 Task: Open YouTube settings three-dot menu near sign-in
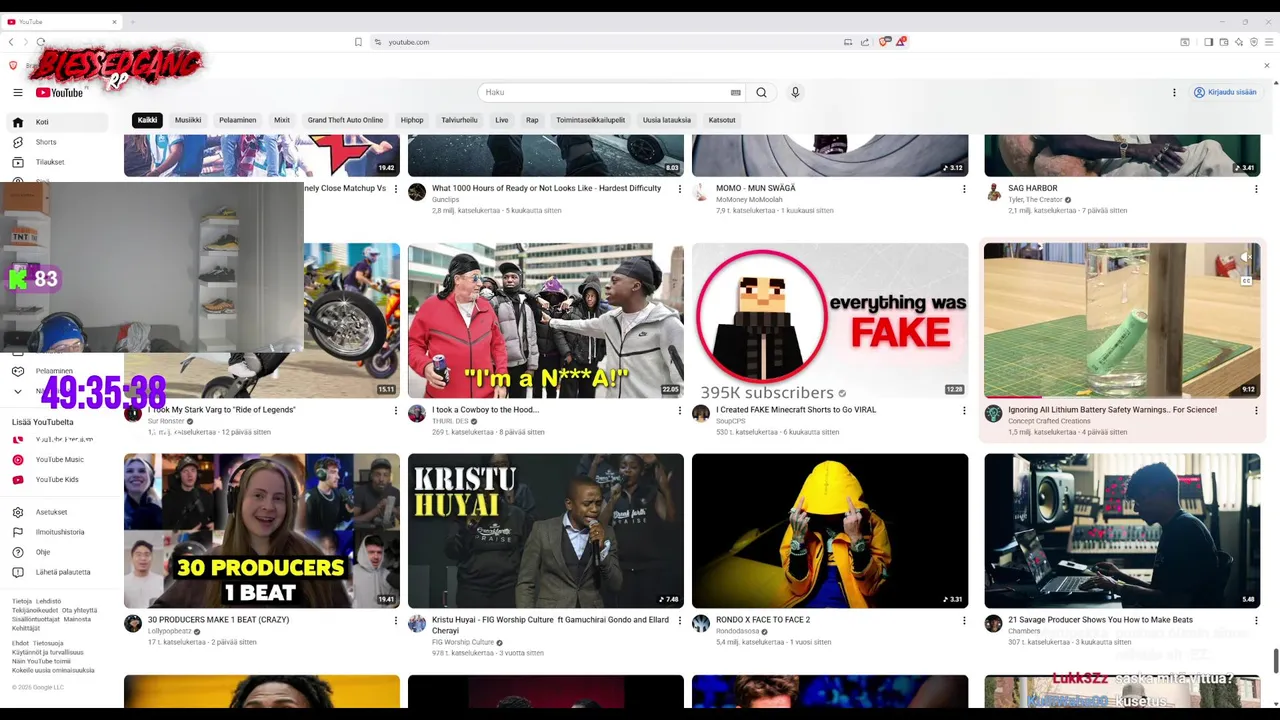(x=1174, y=92)
